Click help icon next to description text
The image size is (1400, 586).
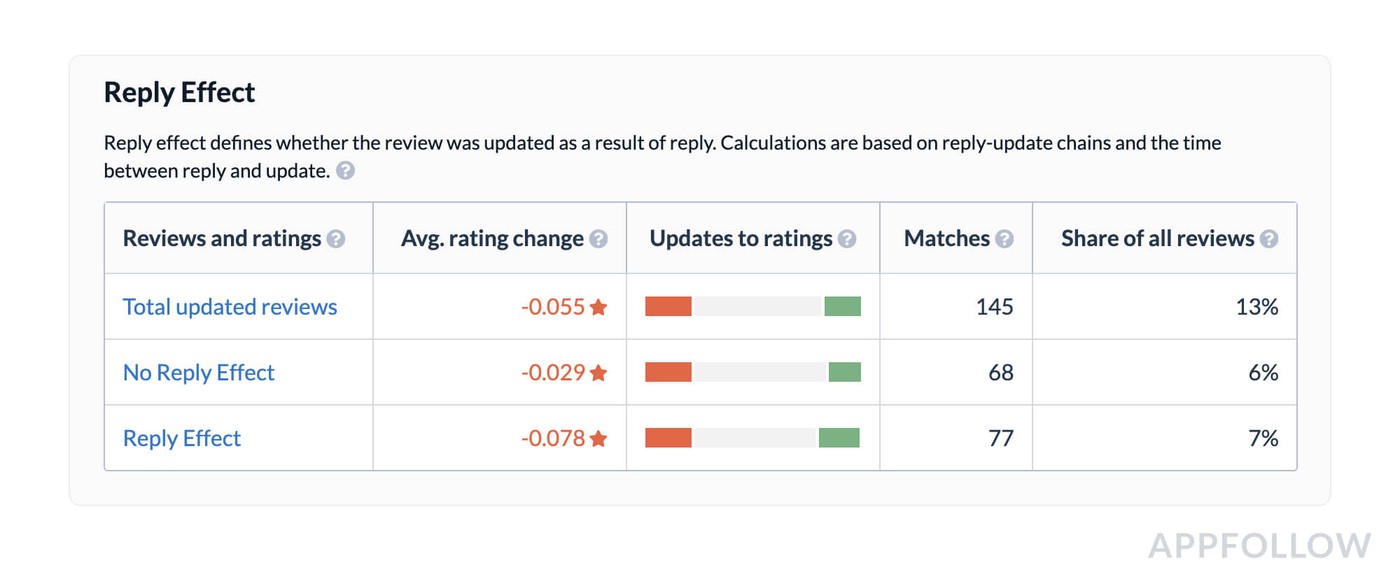(345, 171)
